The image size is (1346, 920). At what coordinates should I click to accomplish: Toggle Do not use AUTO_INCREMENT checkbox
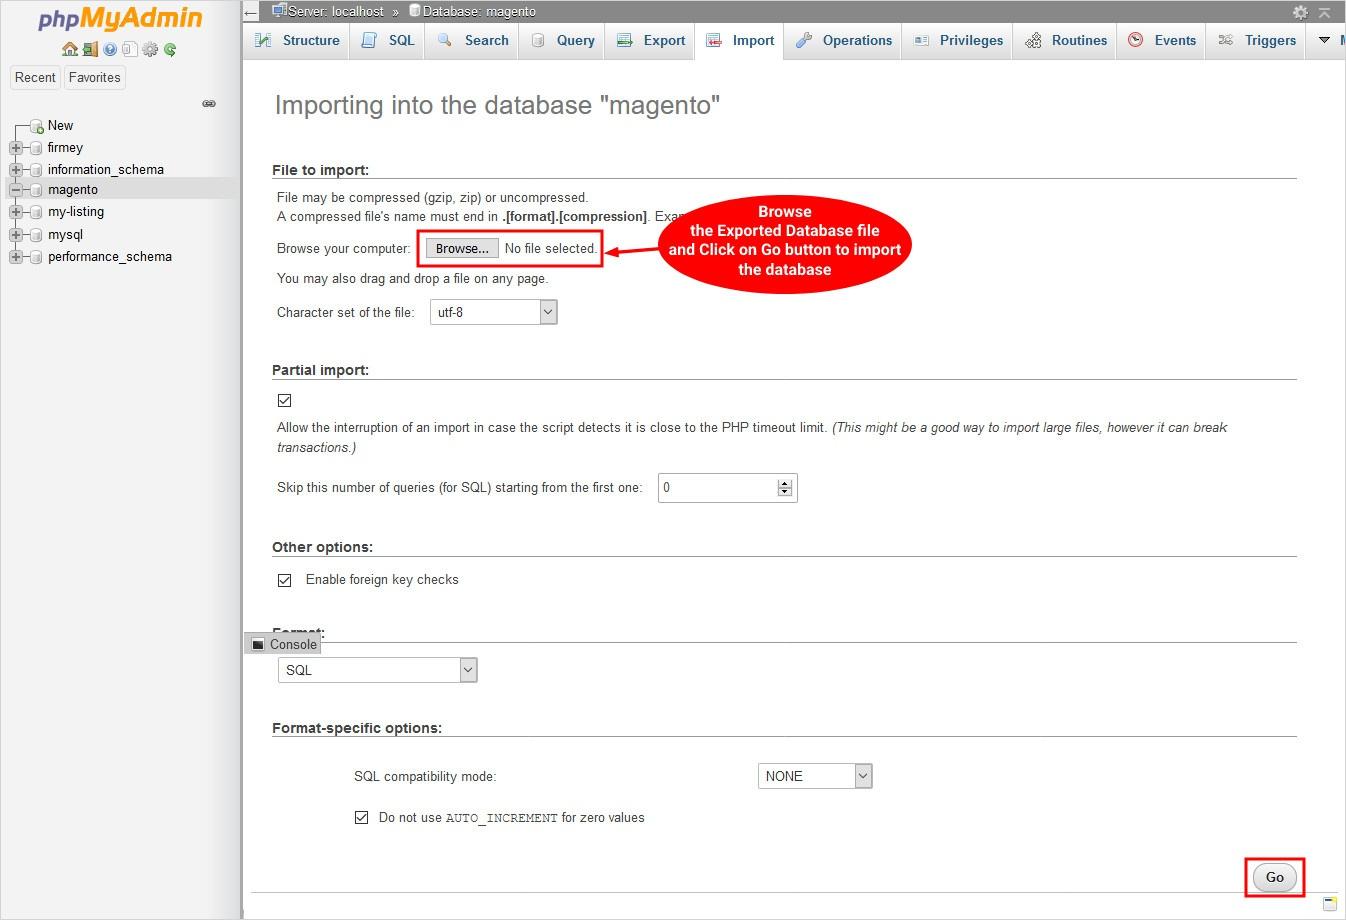pyautogui.click(x=361, y=818)
